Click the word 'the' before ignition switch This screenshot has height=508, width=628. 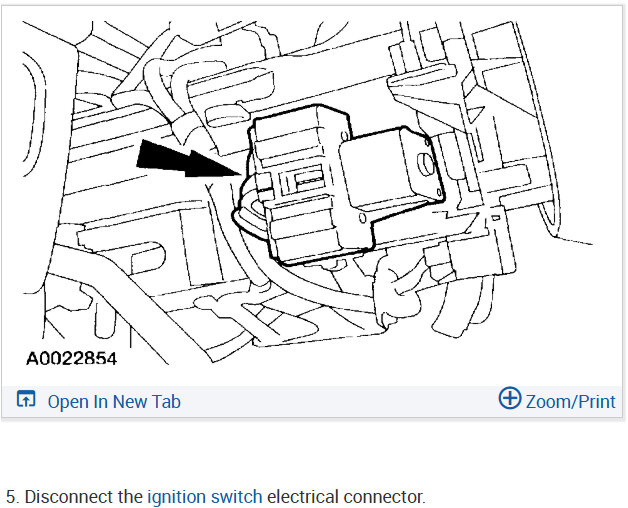coord(130,497)
